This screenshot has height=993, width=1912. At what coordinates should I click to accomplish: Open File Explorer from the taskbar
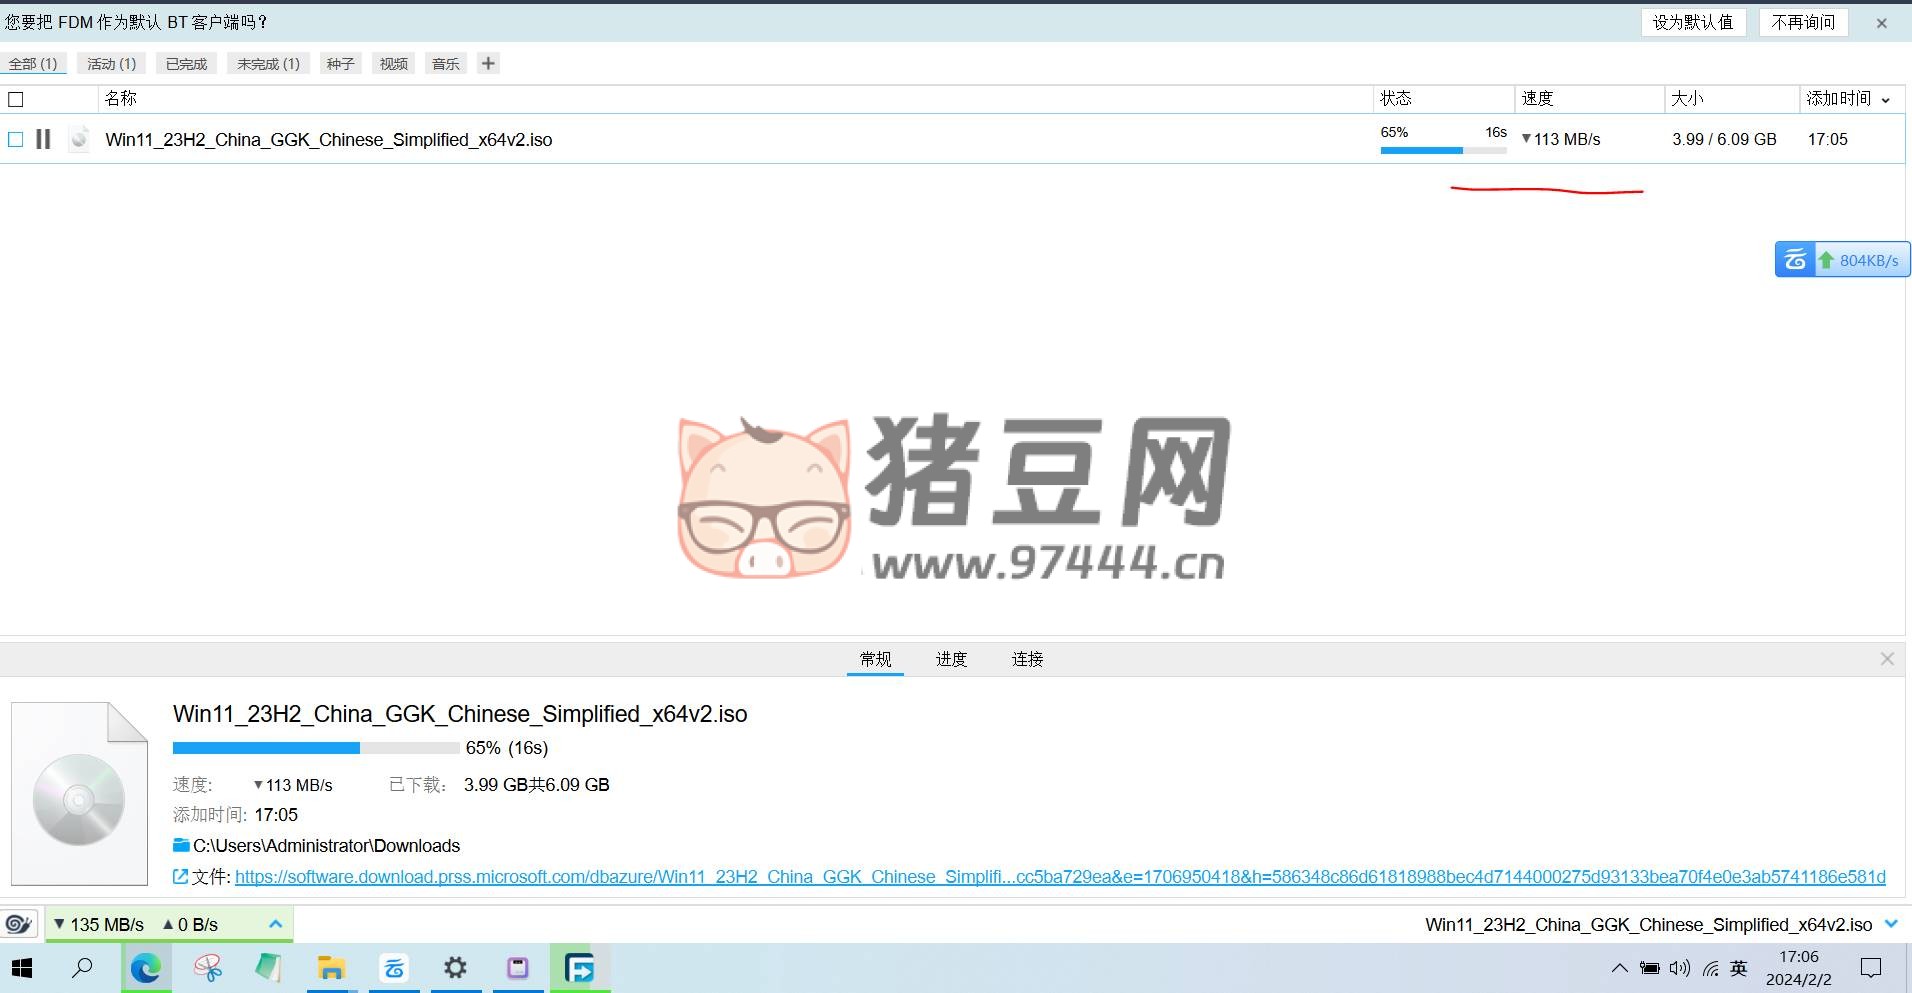coord(331,968)
